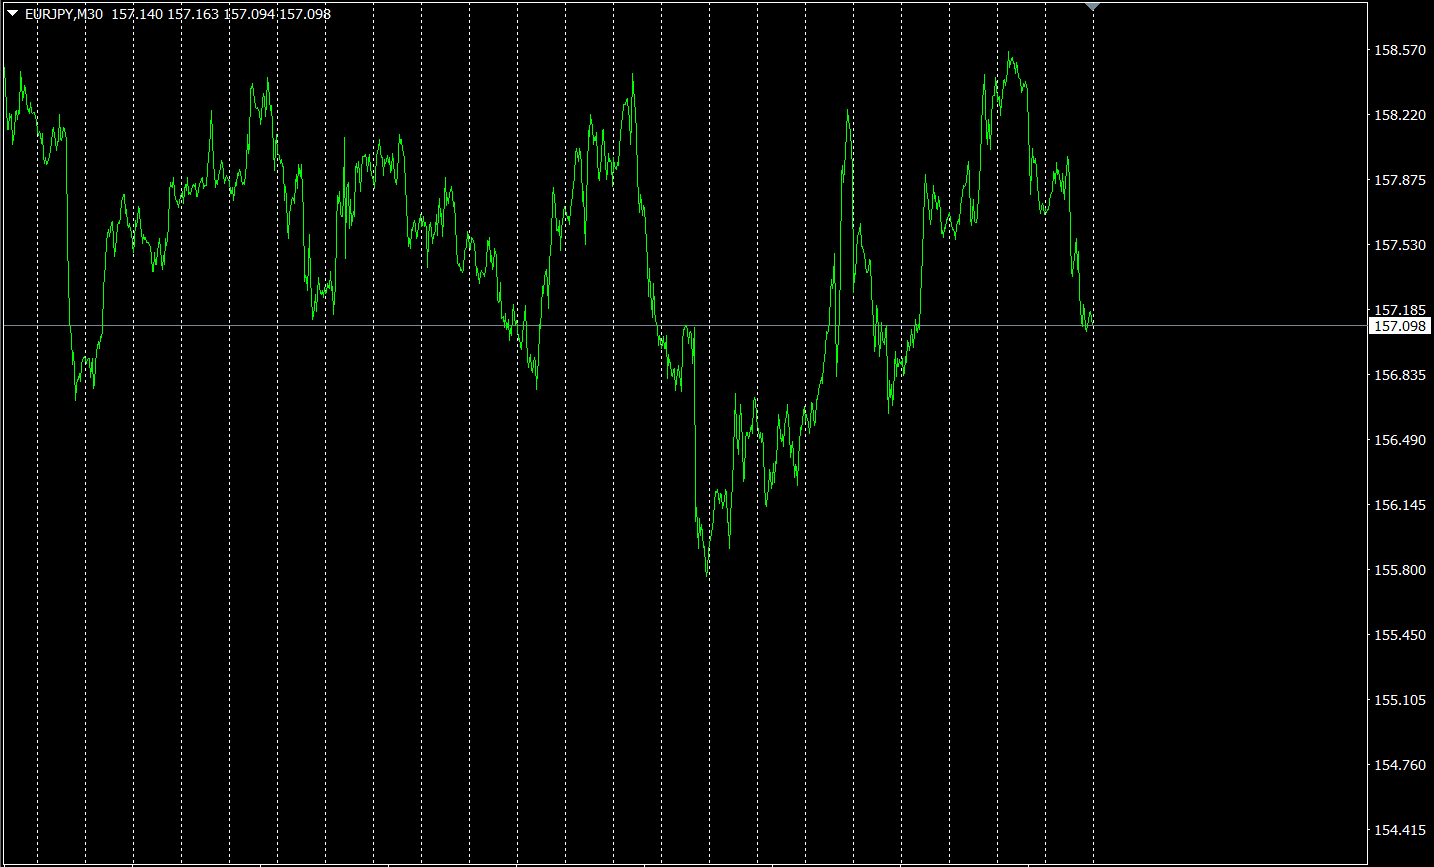Click the 157.530 price axis label
This screenshot has width=1434, height=867.
tap(1400, 245)
